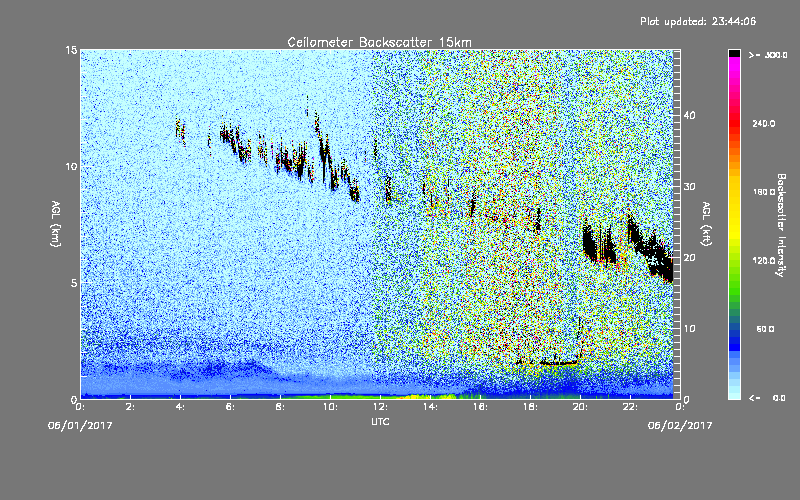Screen dimensions: 800x500
Task: Click the black '>= 300.0' colorbar segment
Action: pos(734,53)
